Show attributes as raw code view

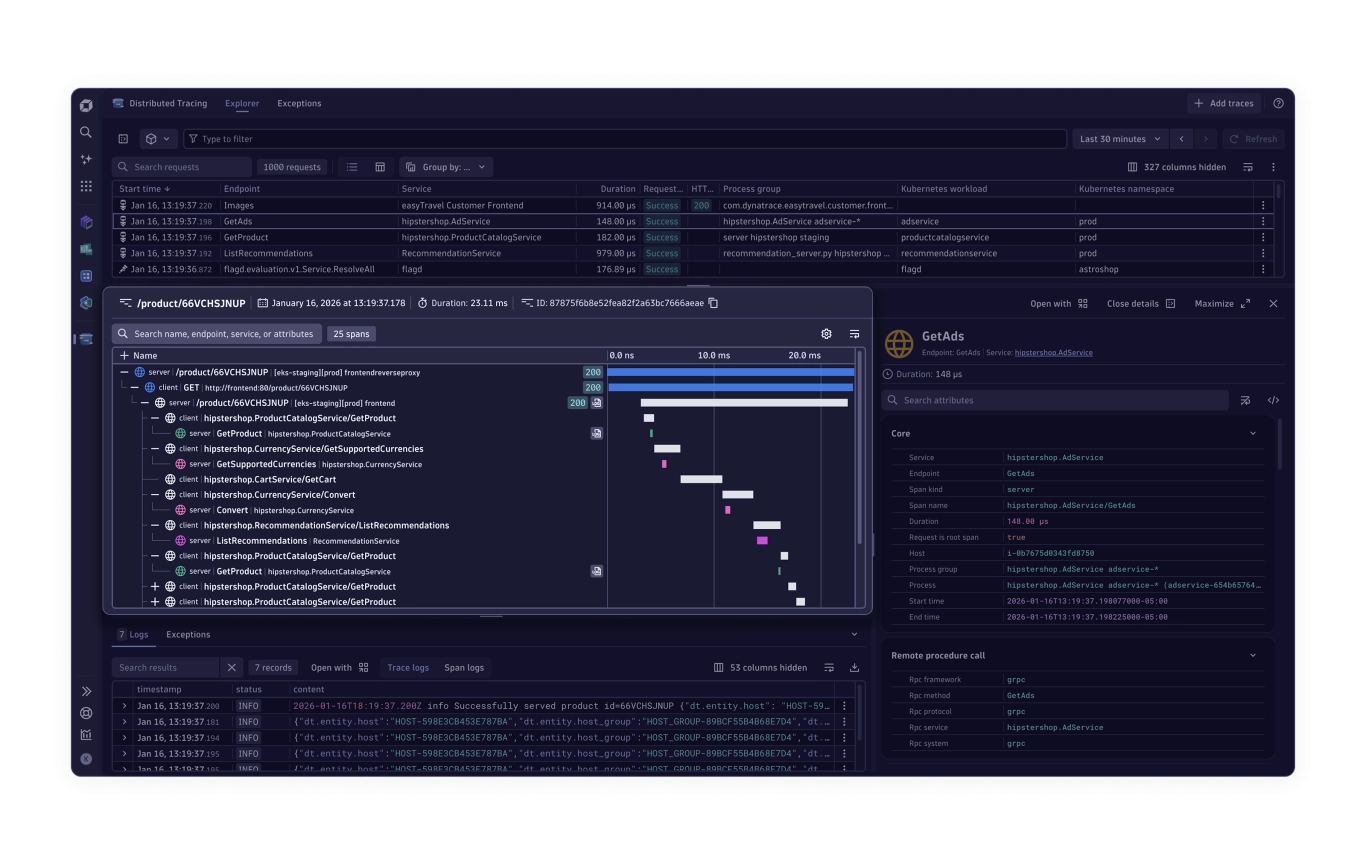(1273, 400)
